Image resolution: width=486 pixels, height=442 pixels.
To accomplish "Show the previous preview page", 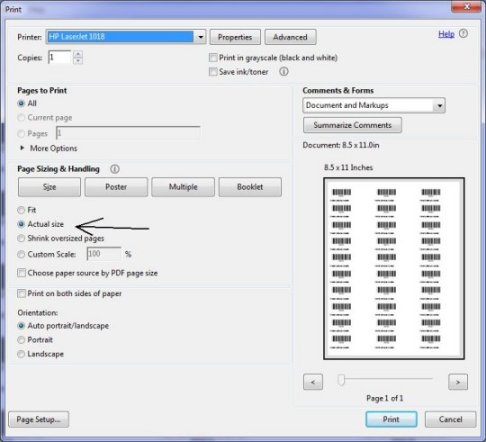I will pyautogui.click(x=313, y=382).
